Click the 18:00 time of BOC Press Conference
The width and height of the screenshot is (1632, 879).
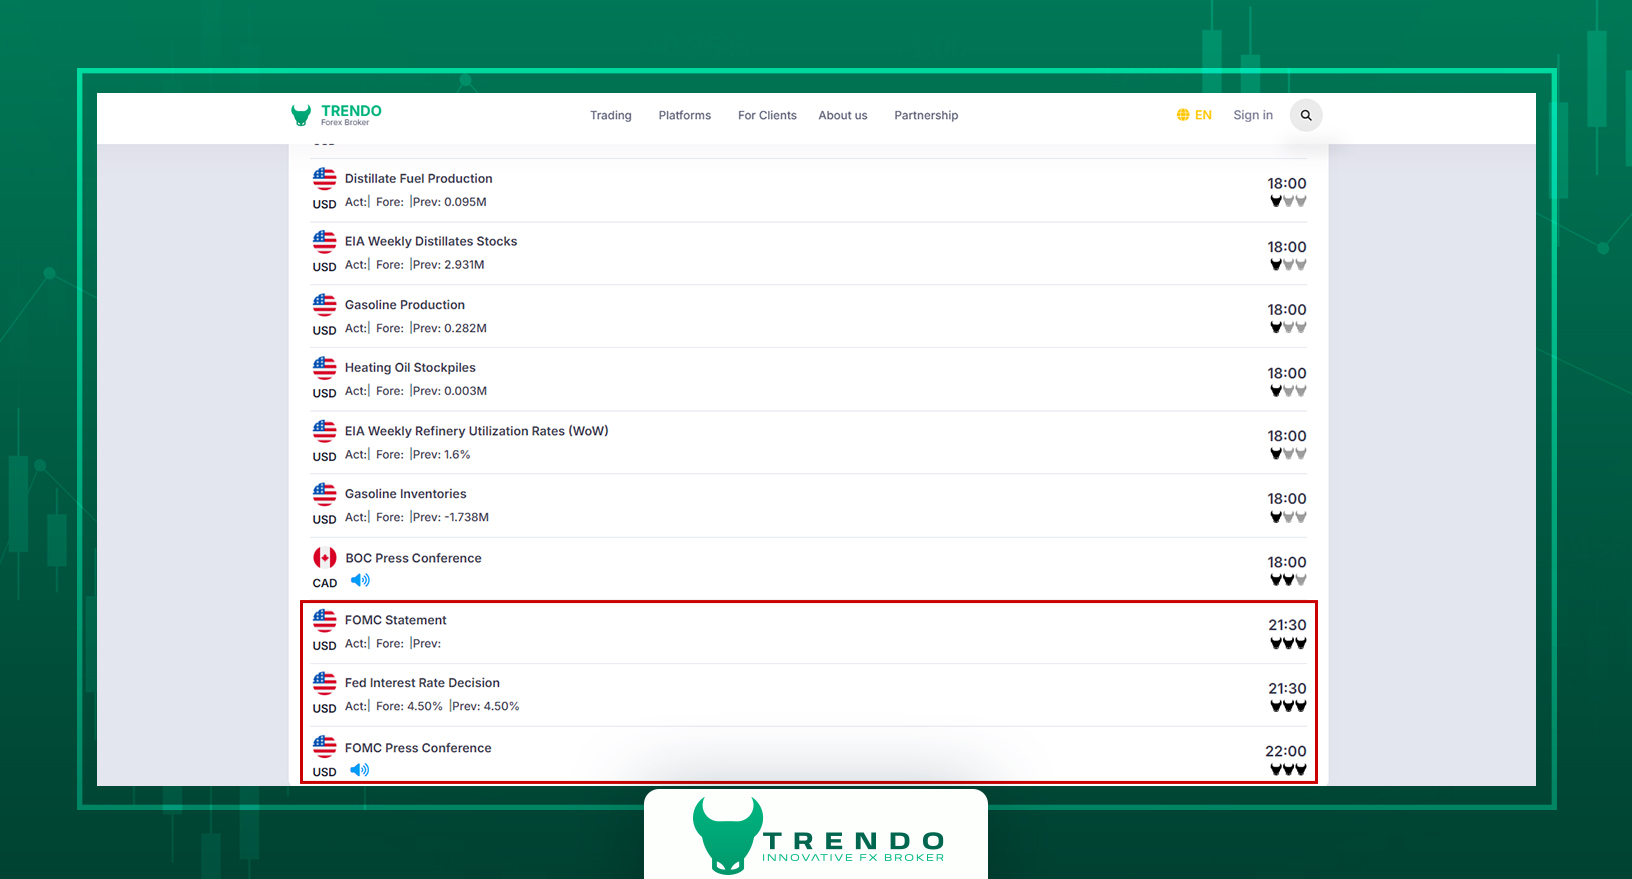coord(1287,562)
